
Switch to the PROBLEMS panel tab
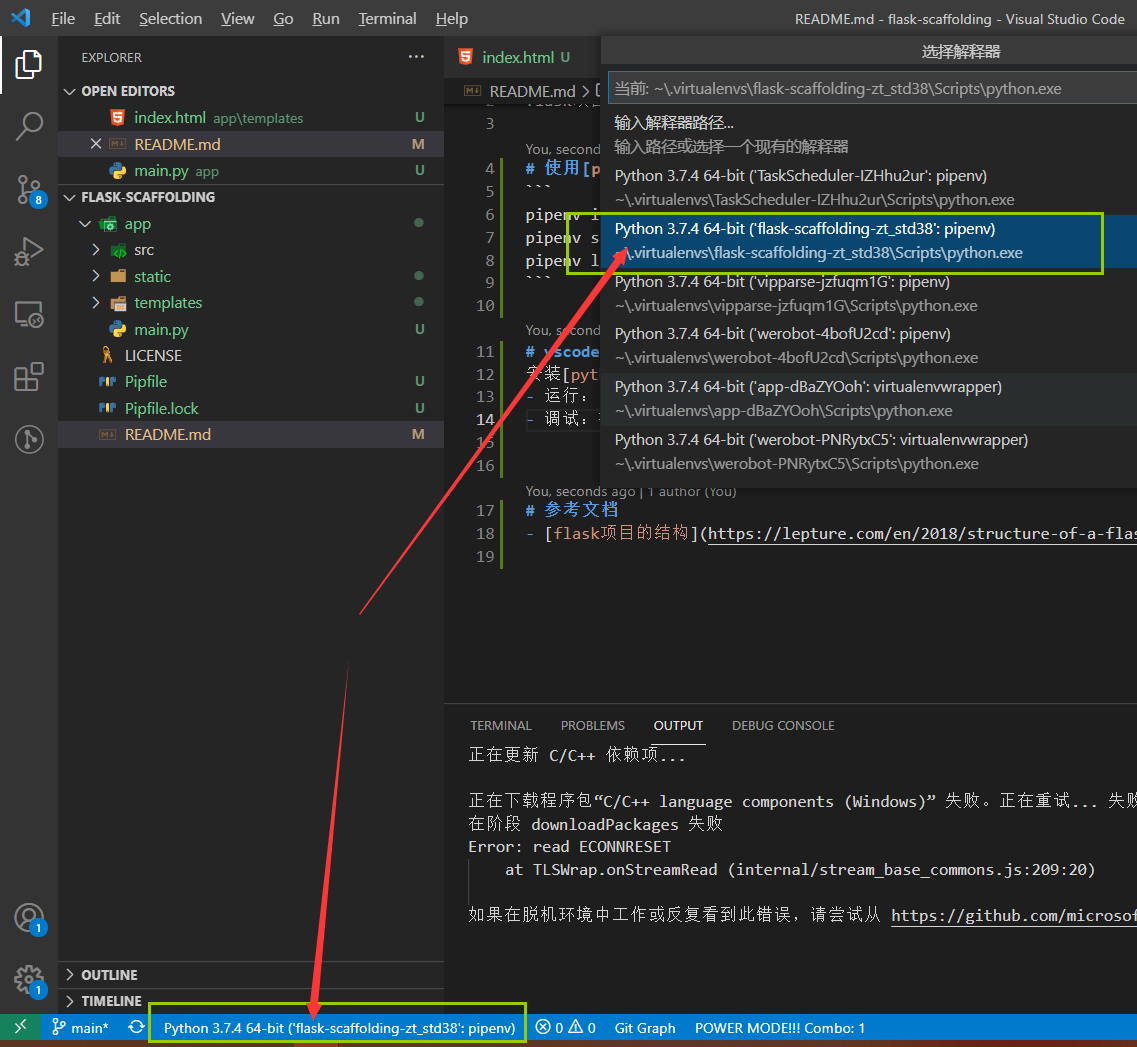click(x=592, y=725)
